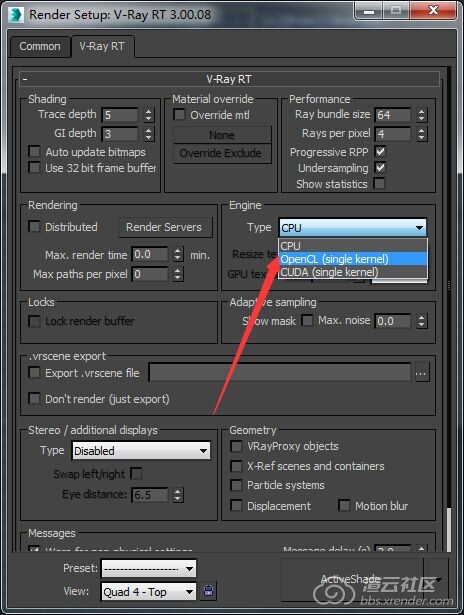464x615 pixels.
Task: Enable the Override mtl checkbox
Action: pos(179,115)
